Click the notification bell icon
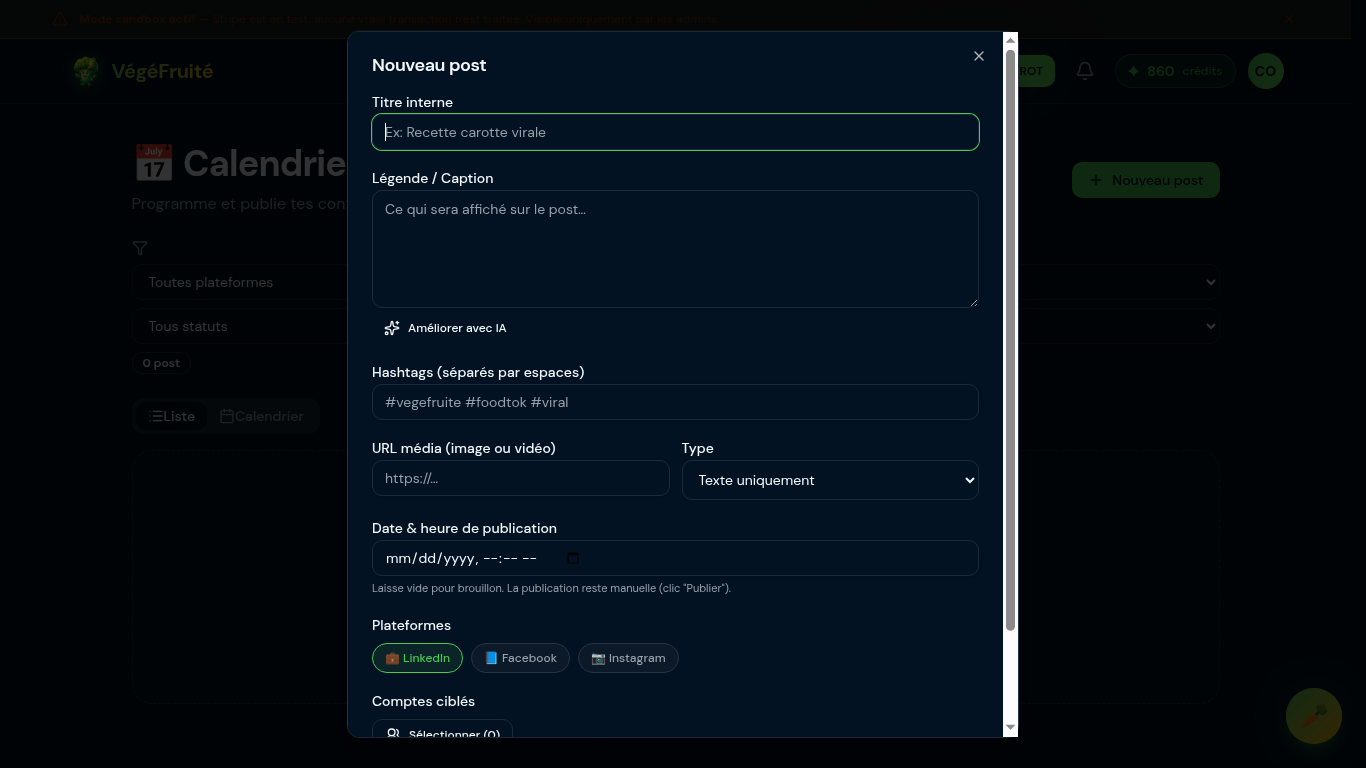This screenshot has width=1366, height=768. click(1085, 71)
